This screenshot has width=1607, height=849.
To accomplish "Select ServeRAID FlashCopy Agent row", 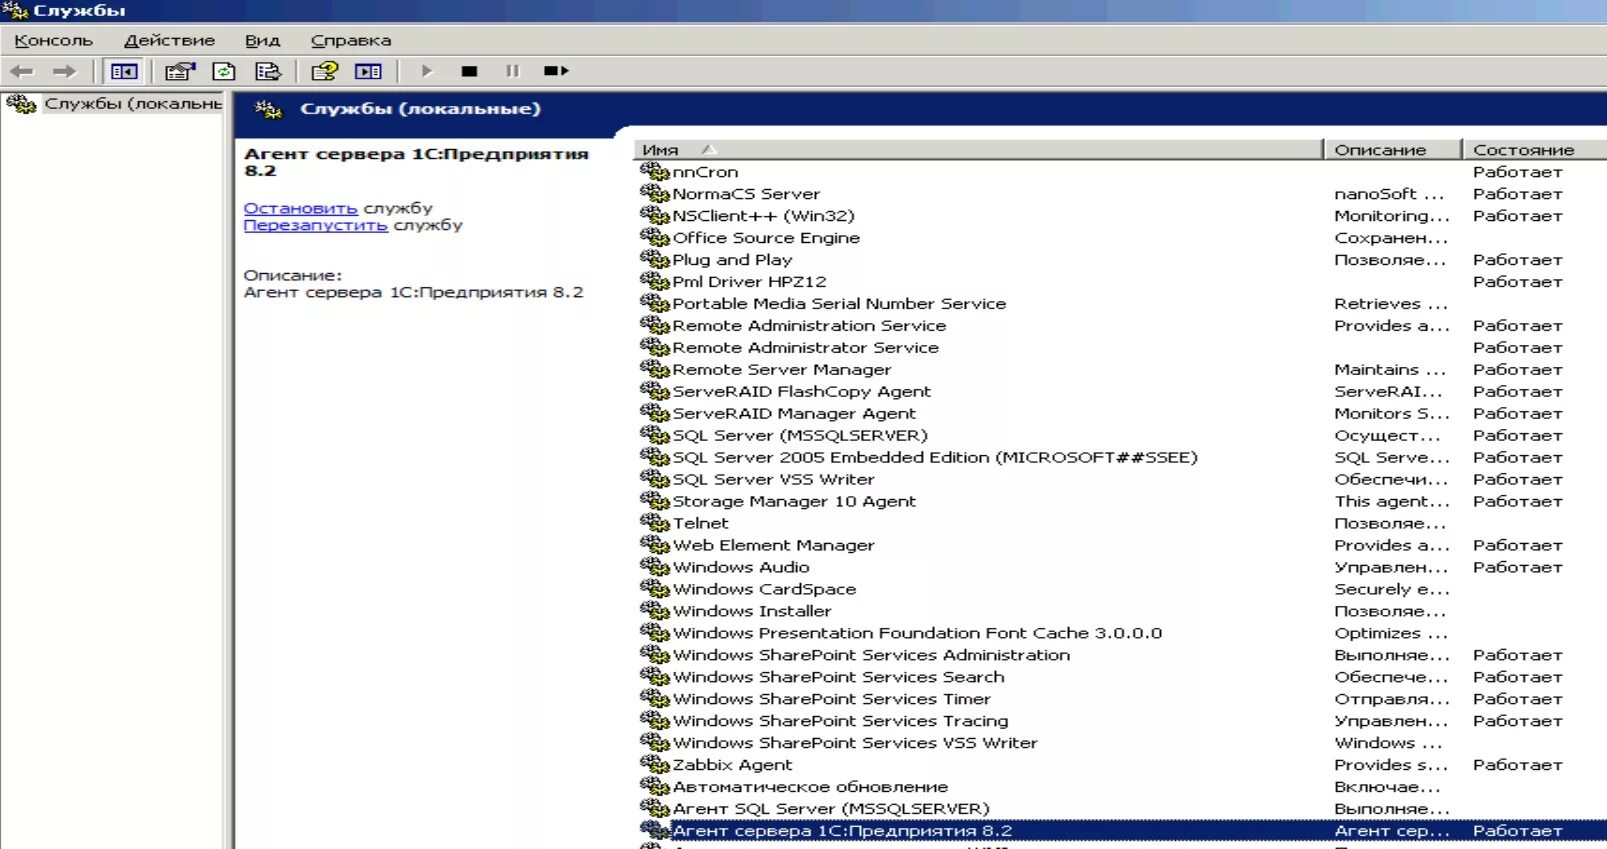I will 1120,391.
